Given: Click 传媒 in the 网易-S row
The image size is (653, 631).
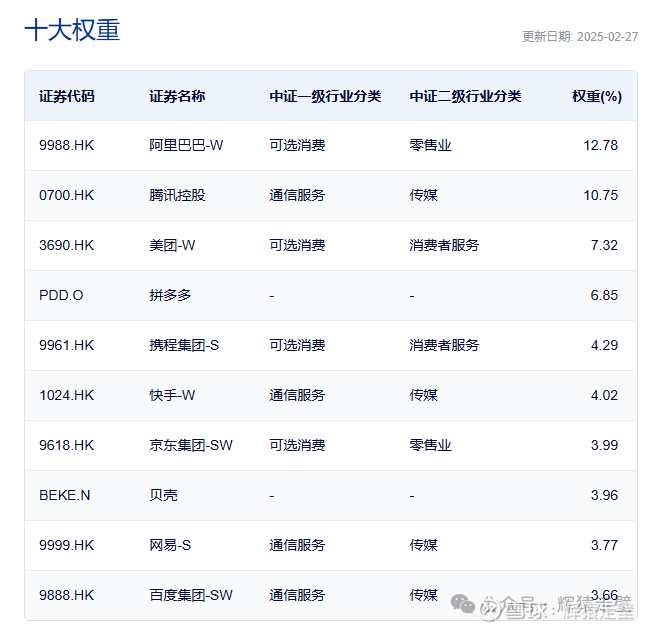Looking at the screenshot, I should (x=424, y=545).
